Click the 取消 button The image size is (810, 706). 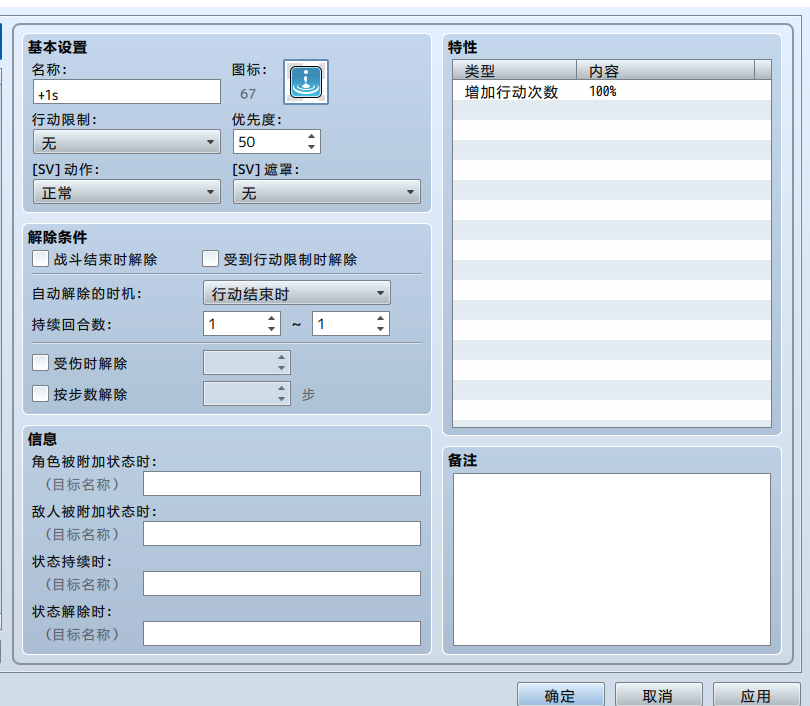(x=659, y=695)
